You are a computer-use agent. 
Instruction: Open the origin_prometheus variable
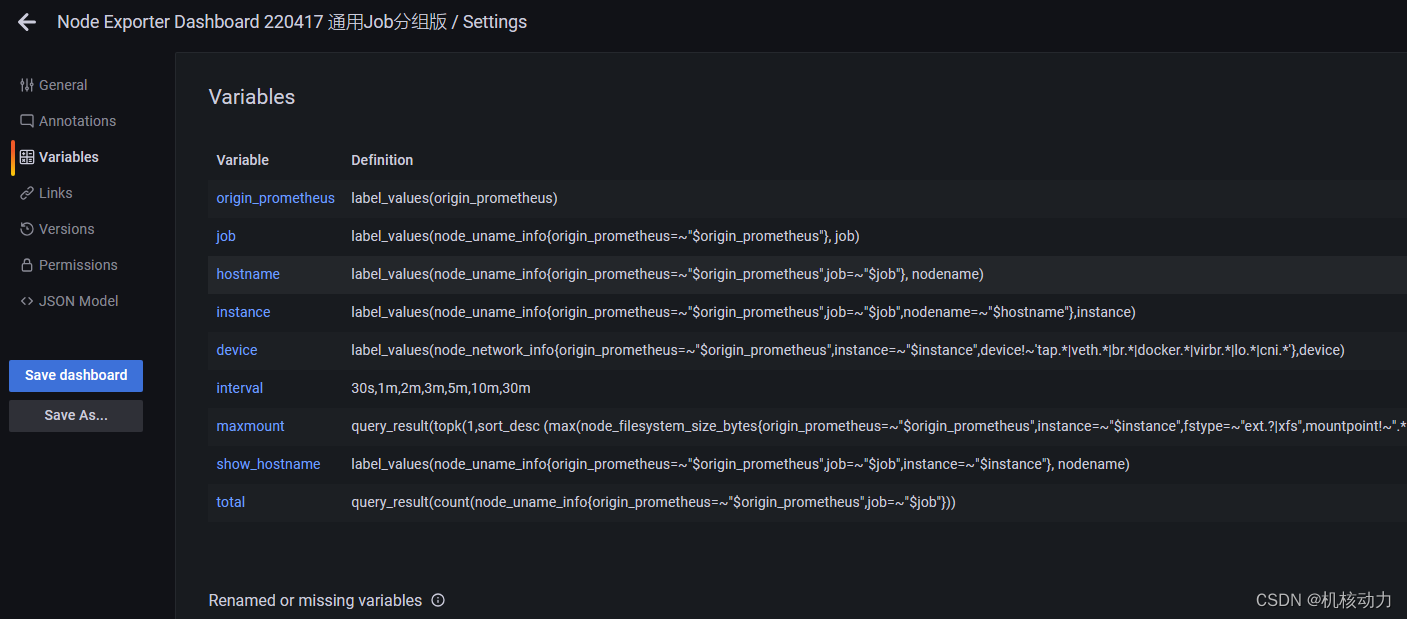tap(275, 198)
